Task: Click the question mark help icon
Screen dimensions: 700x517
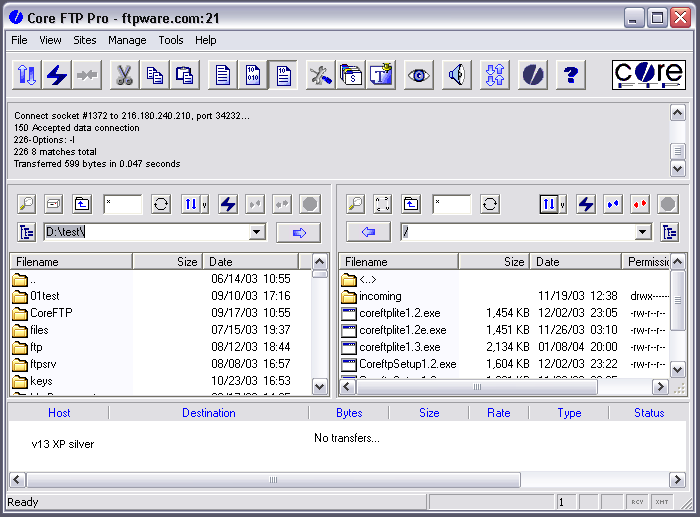Action: click(571, 75)
